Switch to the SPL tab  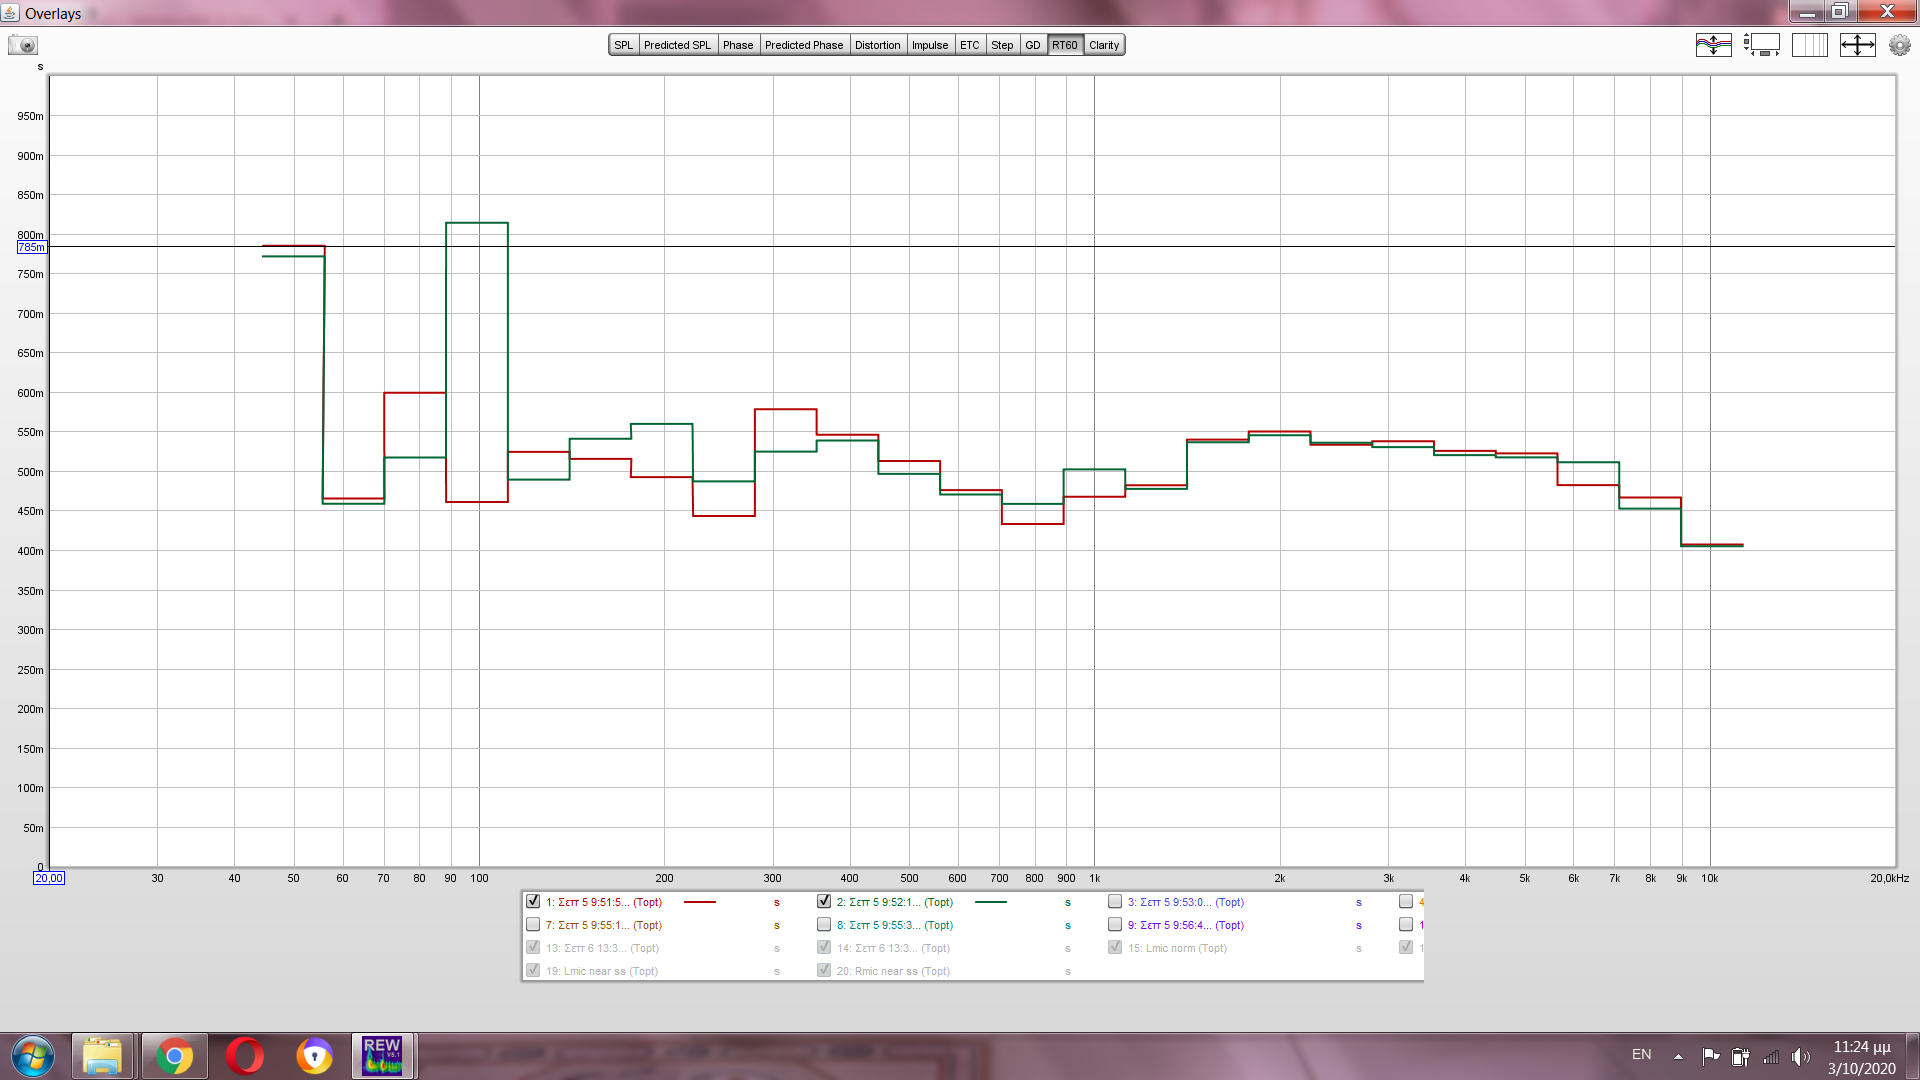[x=624, y=45]
